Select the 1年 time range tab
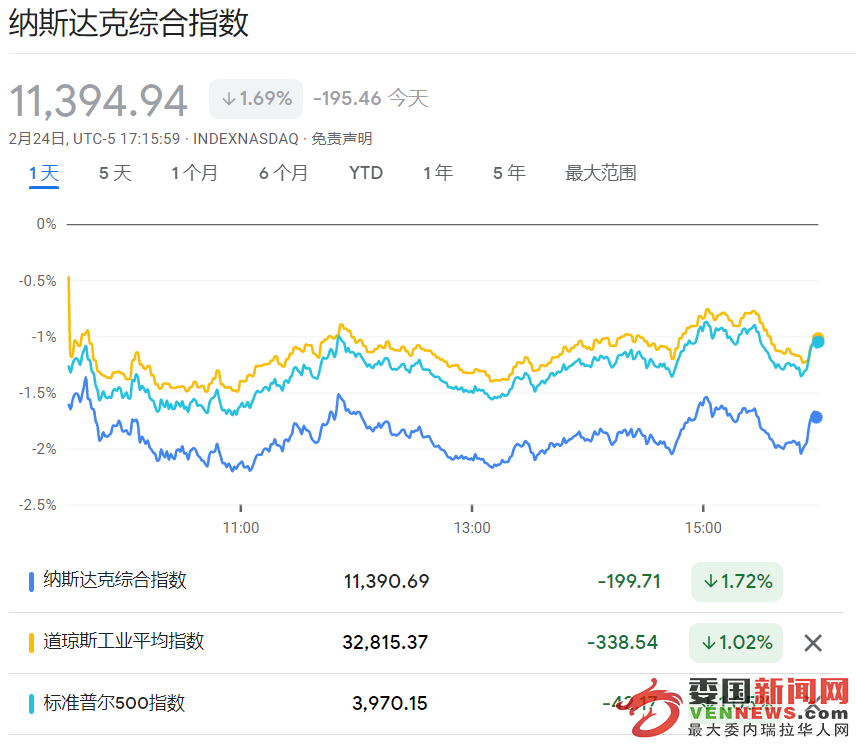856x745 pixels. click(x=438, y=174)
